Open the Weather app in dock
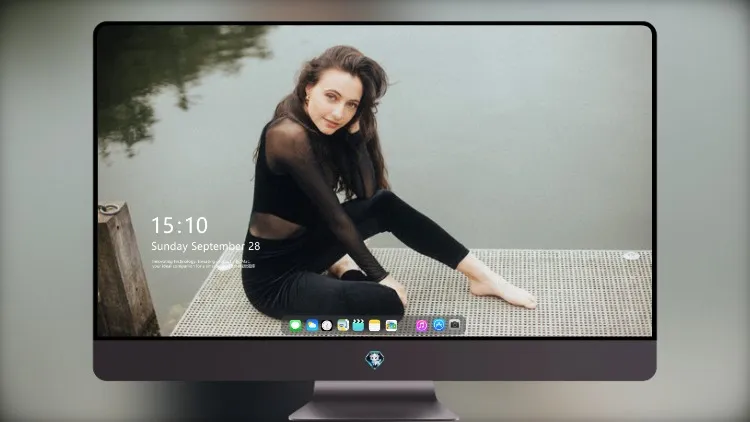The width and height of the screenshot is (750, 422). (312, 325)
